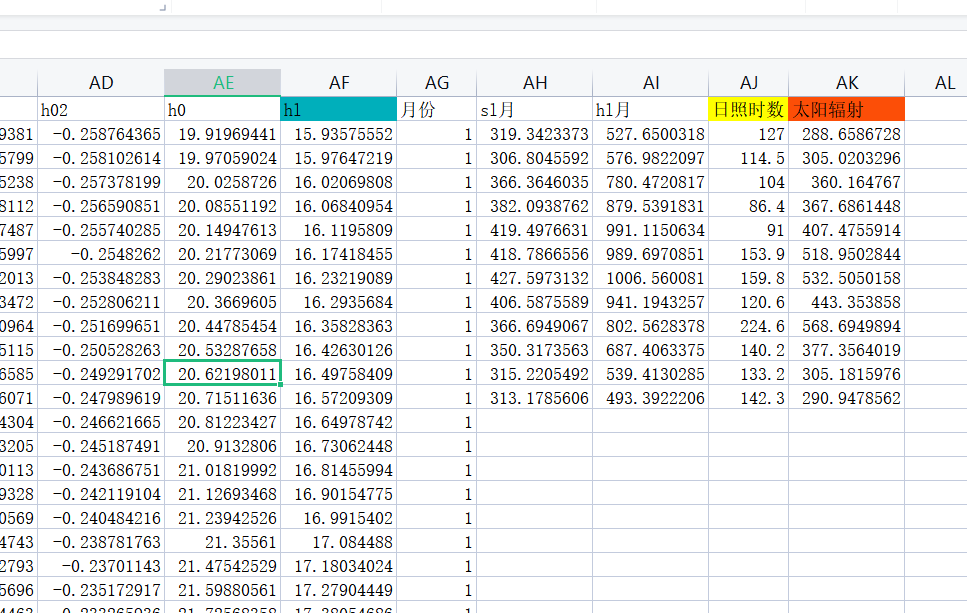The image size is (967, 613).
Task: Select cell containing 532.5050158
Action: click(847, 278)
